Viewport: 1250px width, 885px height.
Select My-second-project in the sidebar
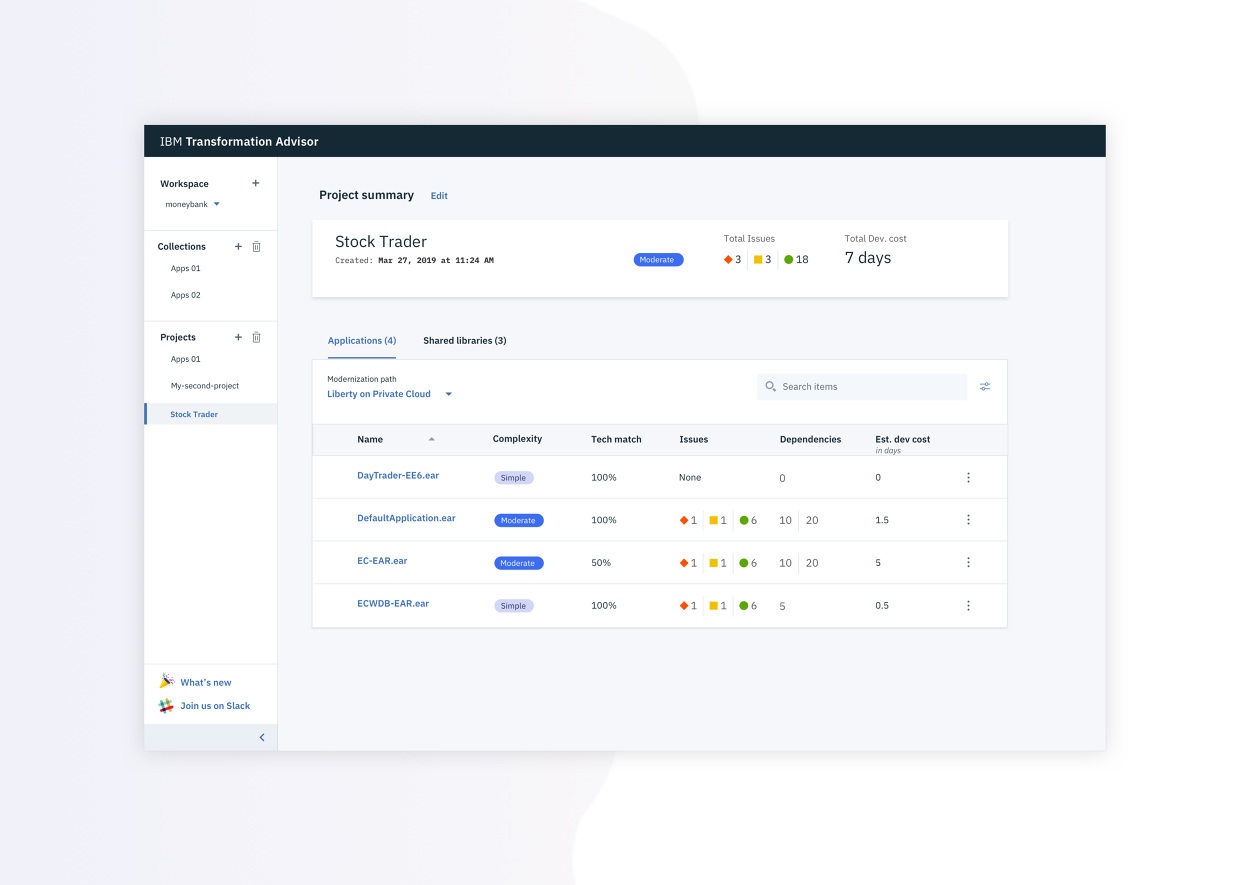(204, 385)
